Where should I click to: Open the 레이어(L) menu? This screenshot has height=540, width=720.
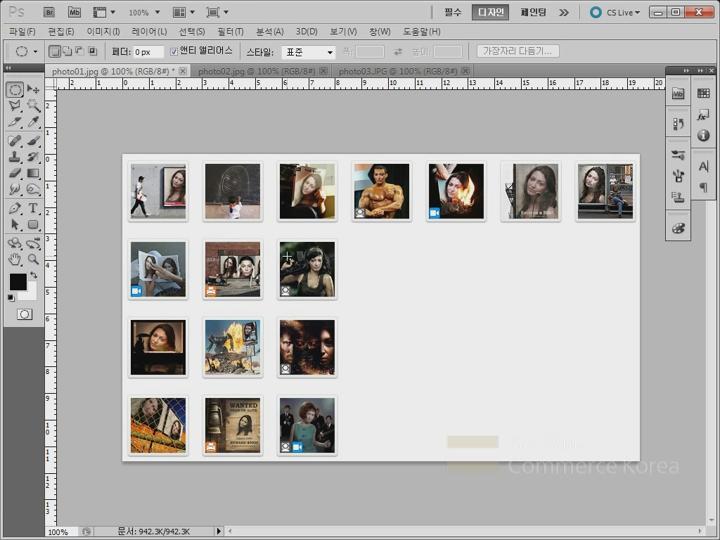[x=149, y=32]
